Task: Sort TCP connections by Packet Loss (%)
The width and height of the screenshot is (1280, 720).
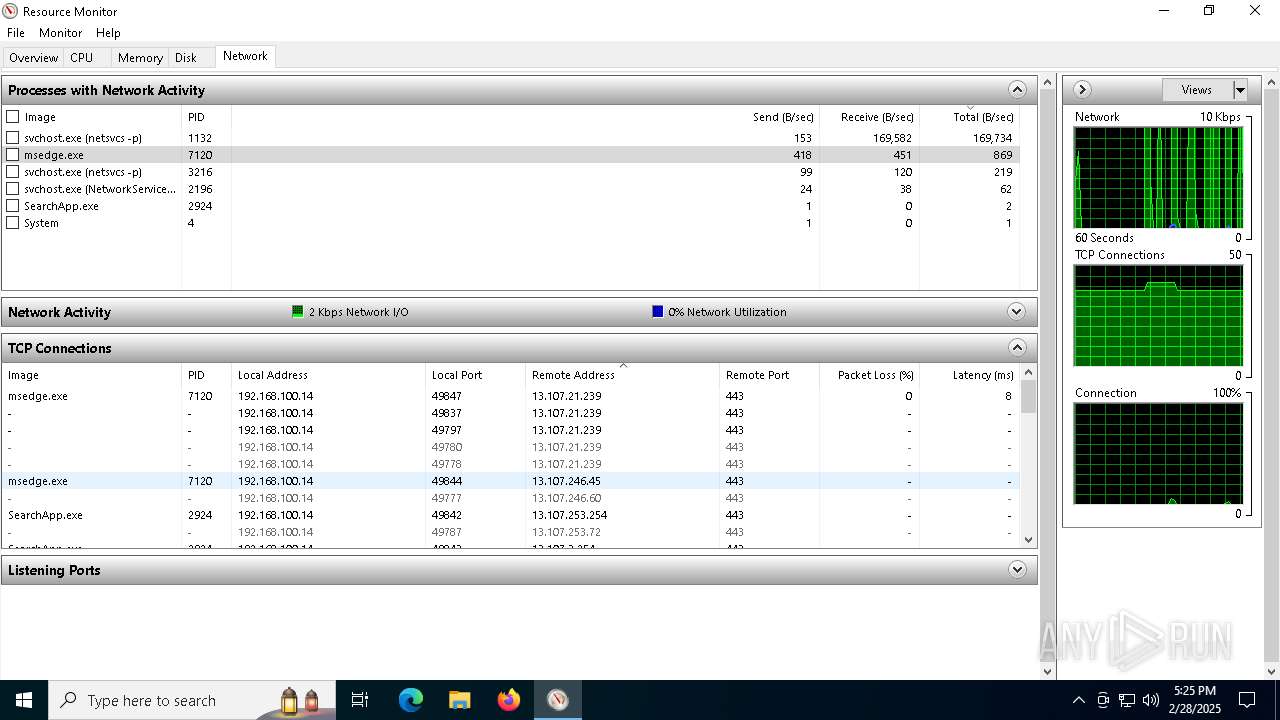Action: (875, 375)
